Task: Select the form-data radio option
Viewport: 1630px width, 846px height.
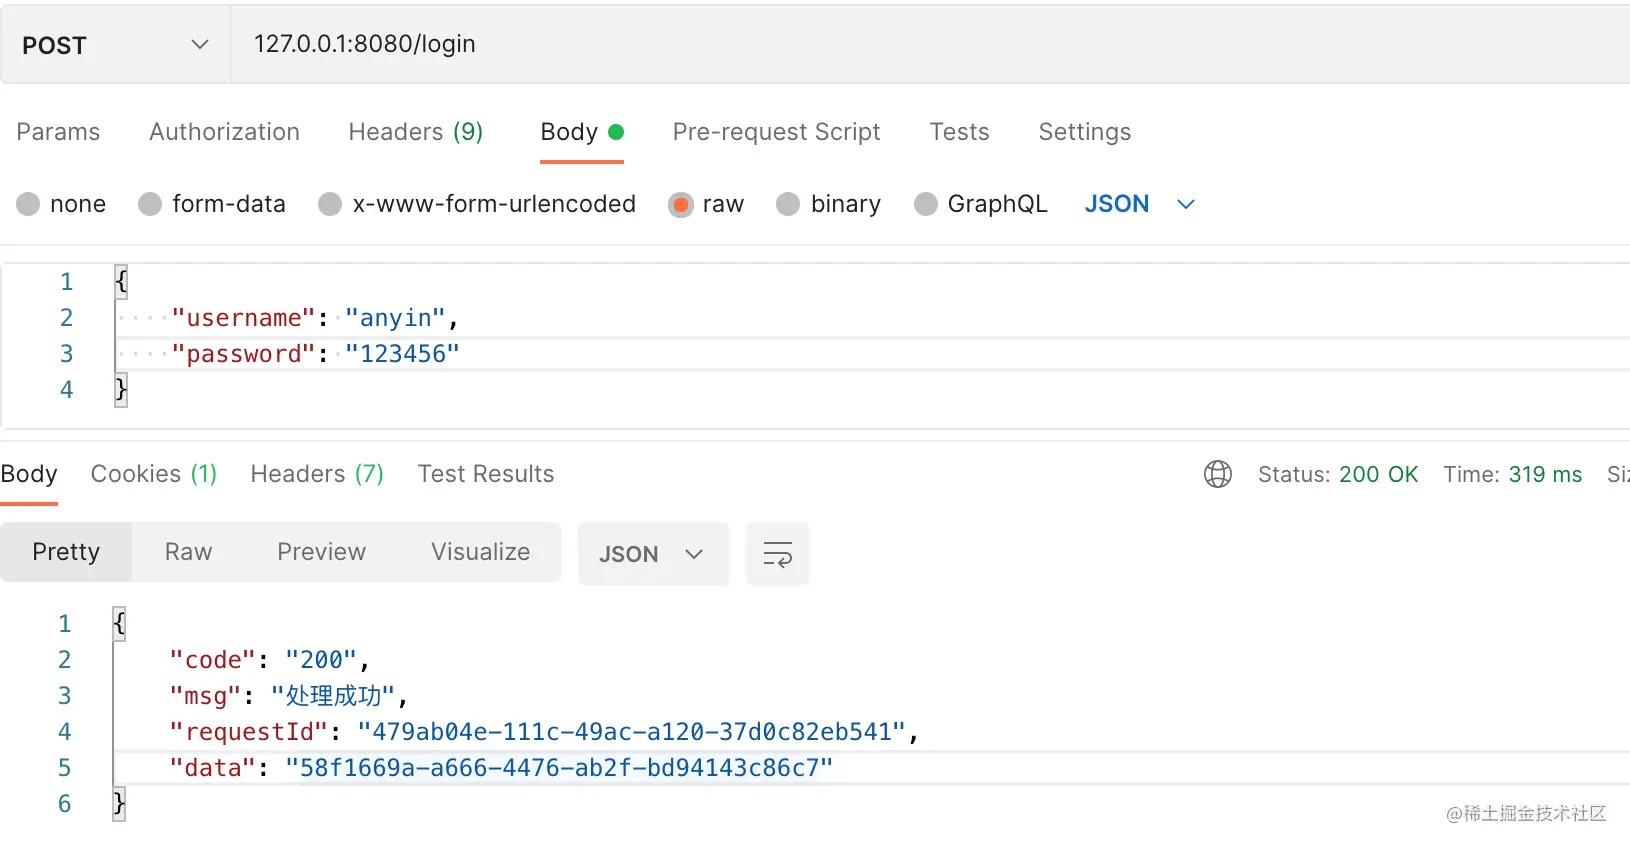Action: [x=151, y=204]
